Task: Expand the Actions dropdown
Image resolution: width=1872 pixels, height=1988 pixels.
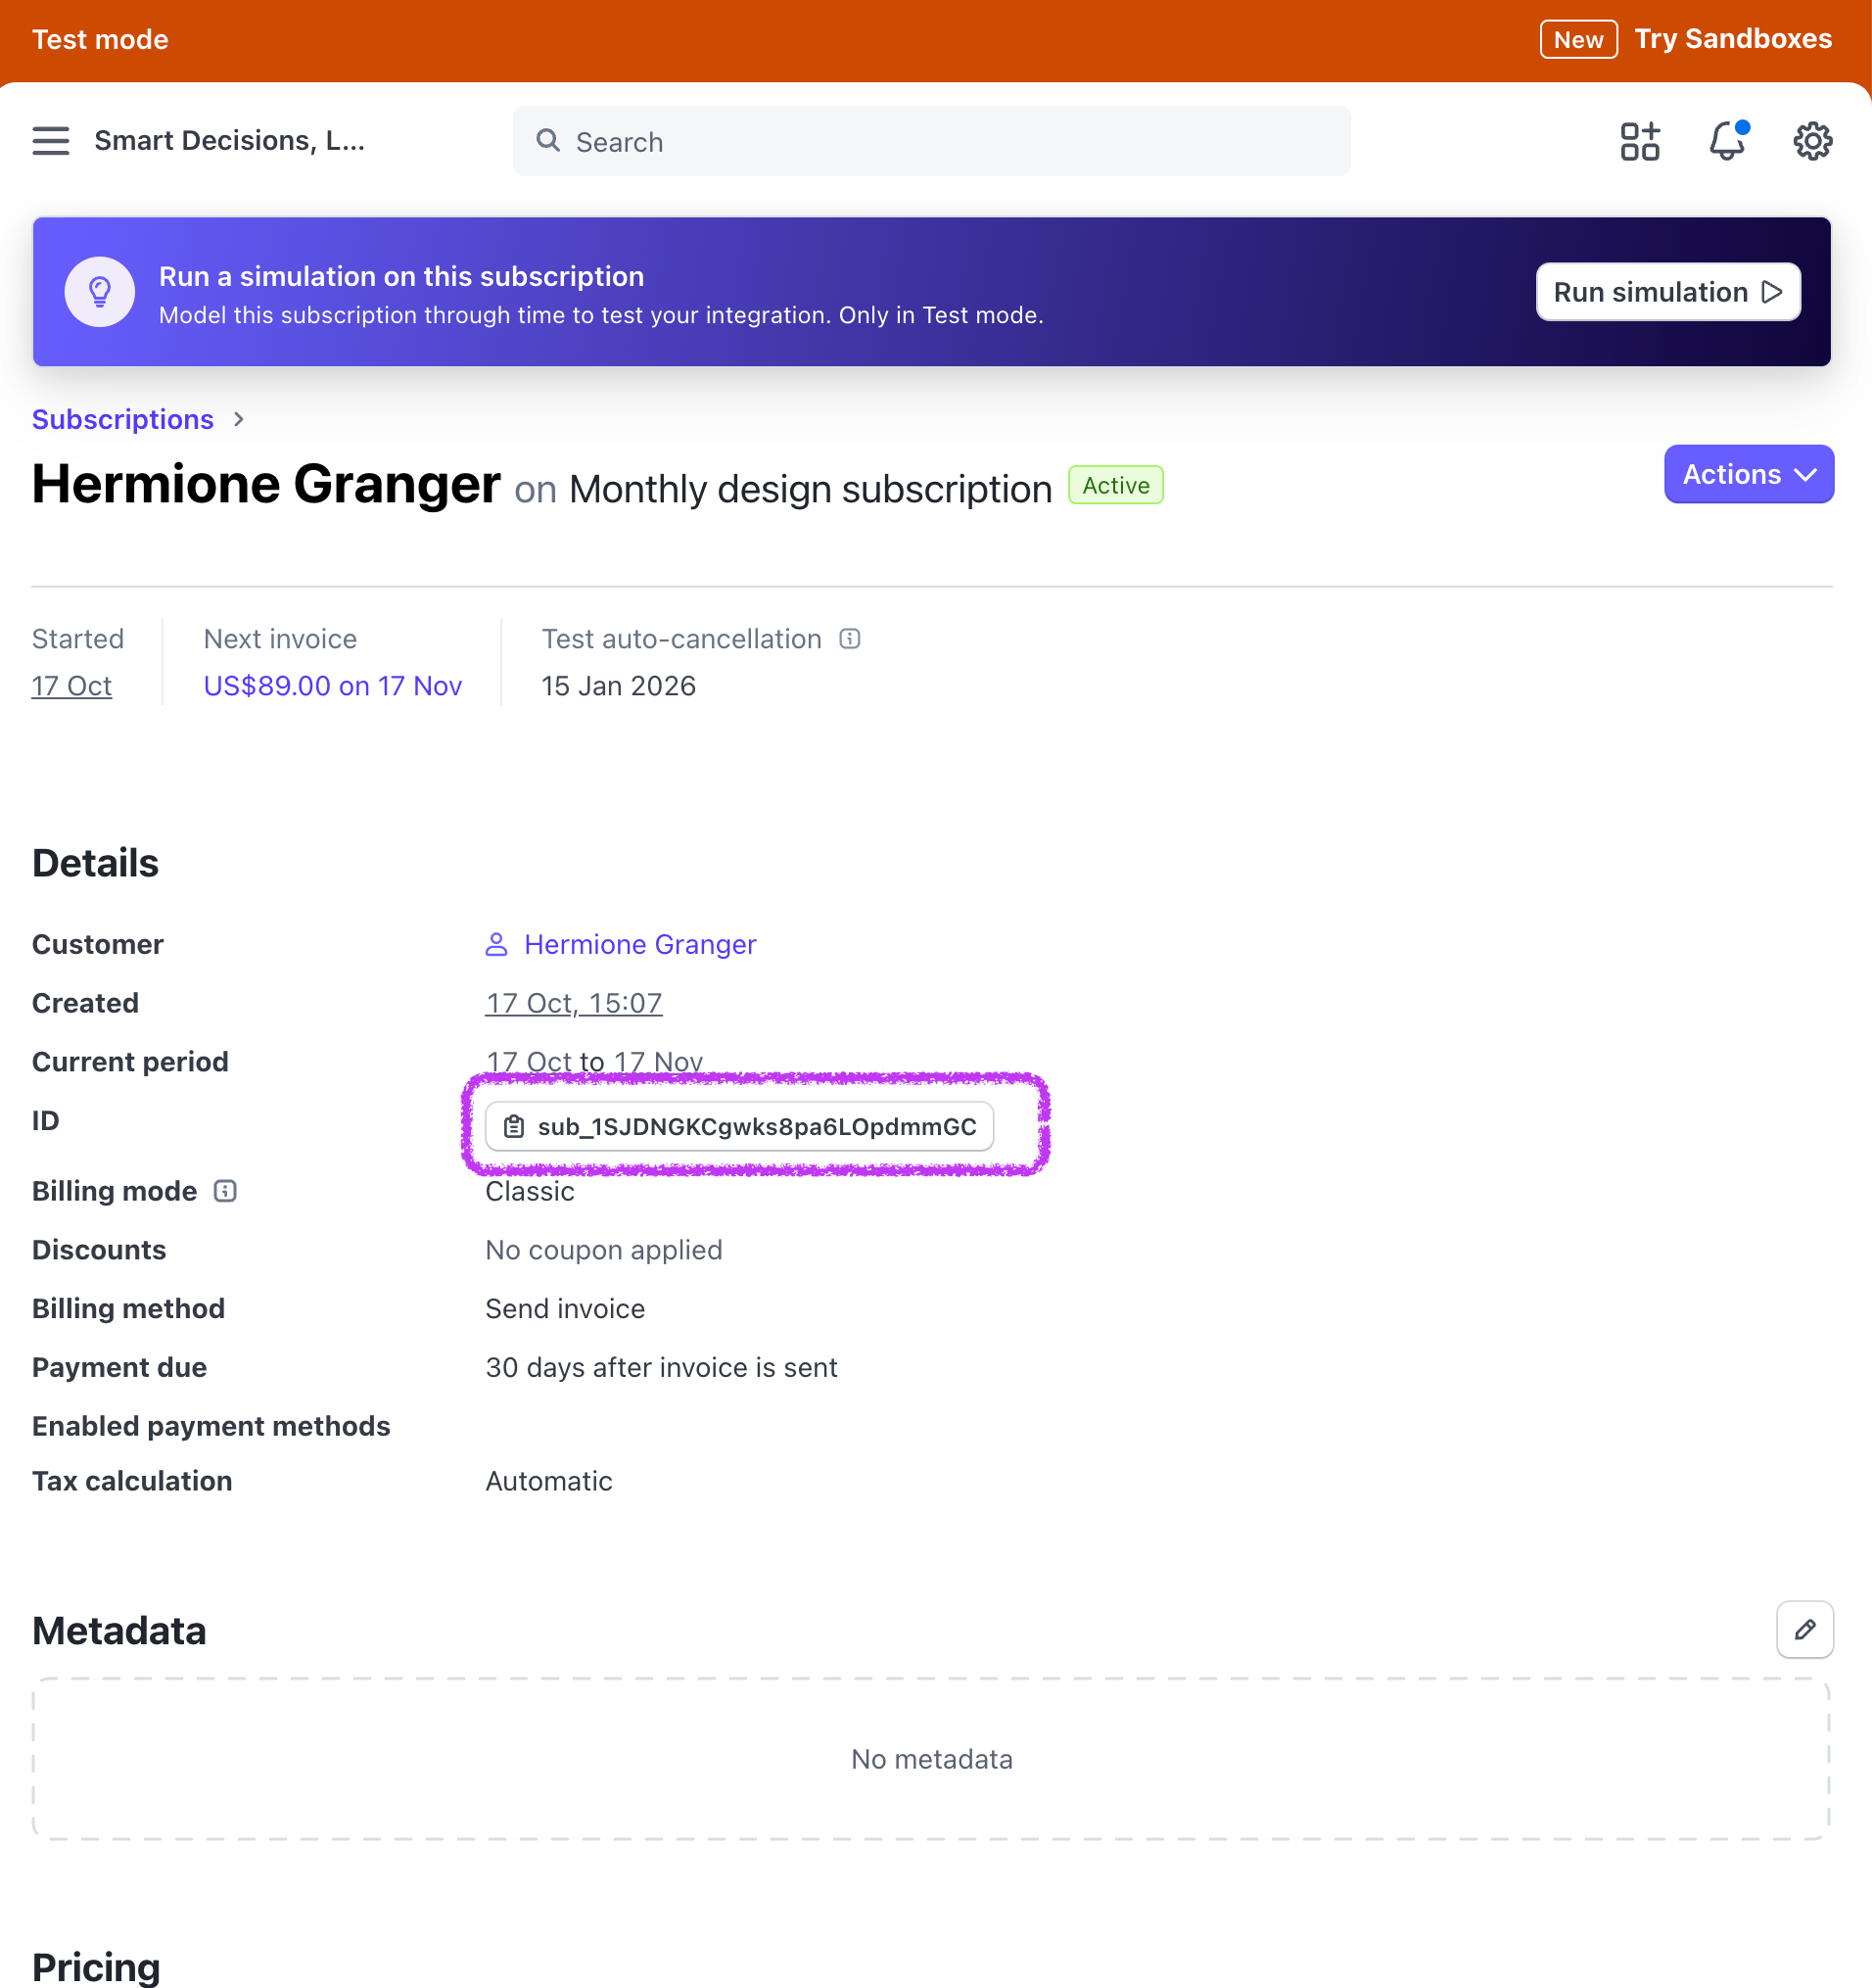Action: 1748,474
